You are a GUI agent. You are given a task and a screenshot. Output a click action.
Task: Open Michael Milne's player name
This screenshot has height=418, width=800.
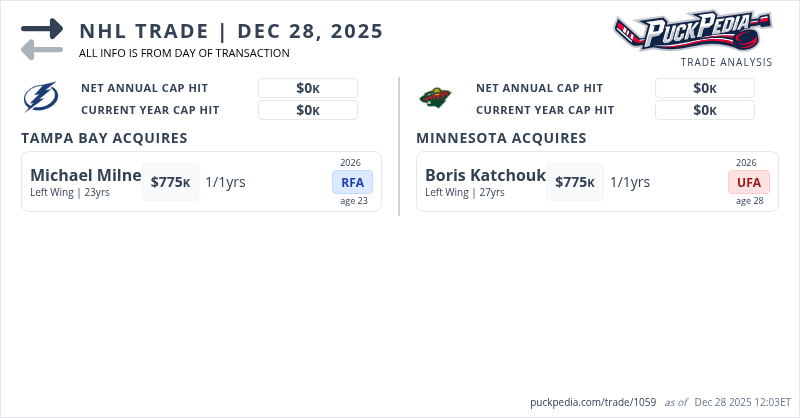coord(86,176)
